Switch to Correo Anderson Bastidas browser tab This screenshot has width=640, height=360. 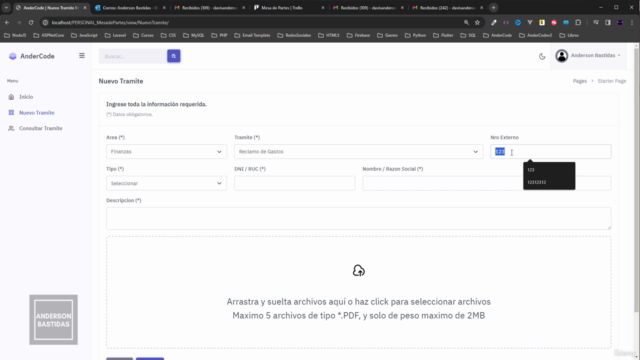pos(130,8)
